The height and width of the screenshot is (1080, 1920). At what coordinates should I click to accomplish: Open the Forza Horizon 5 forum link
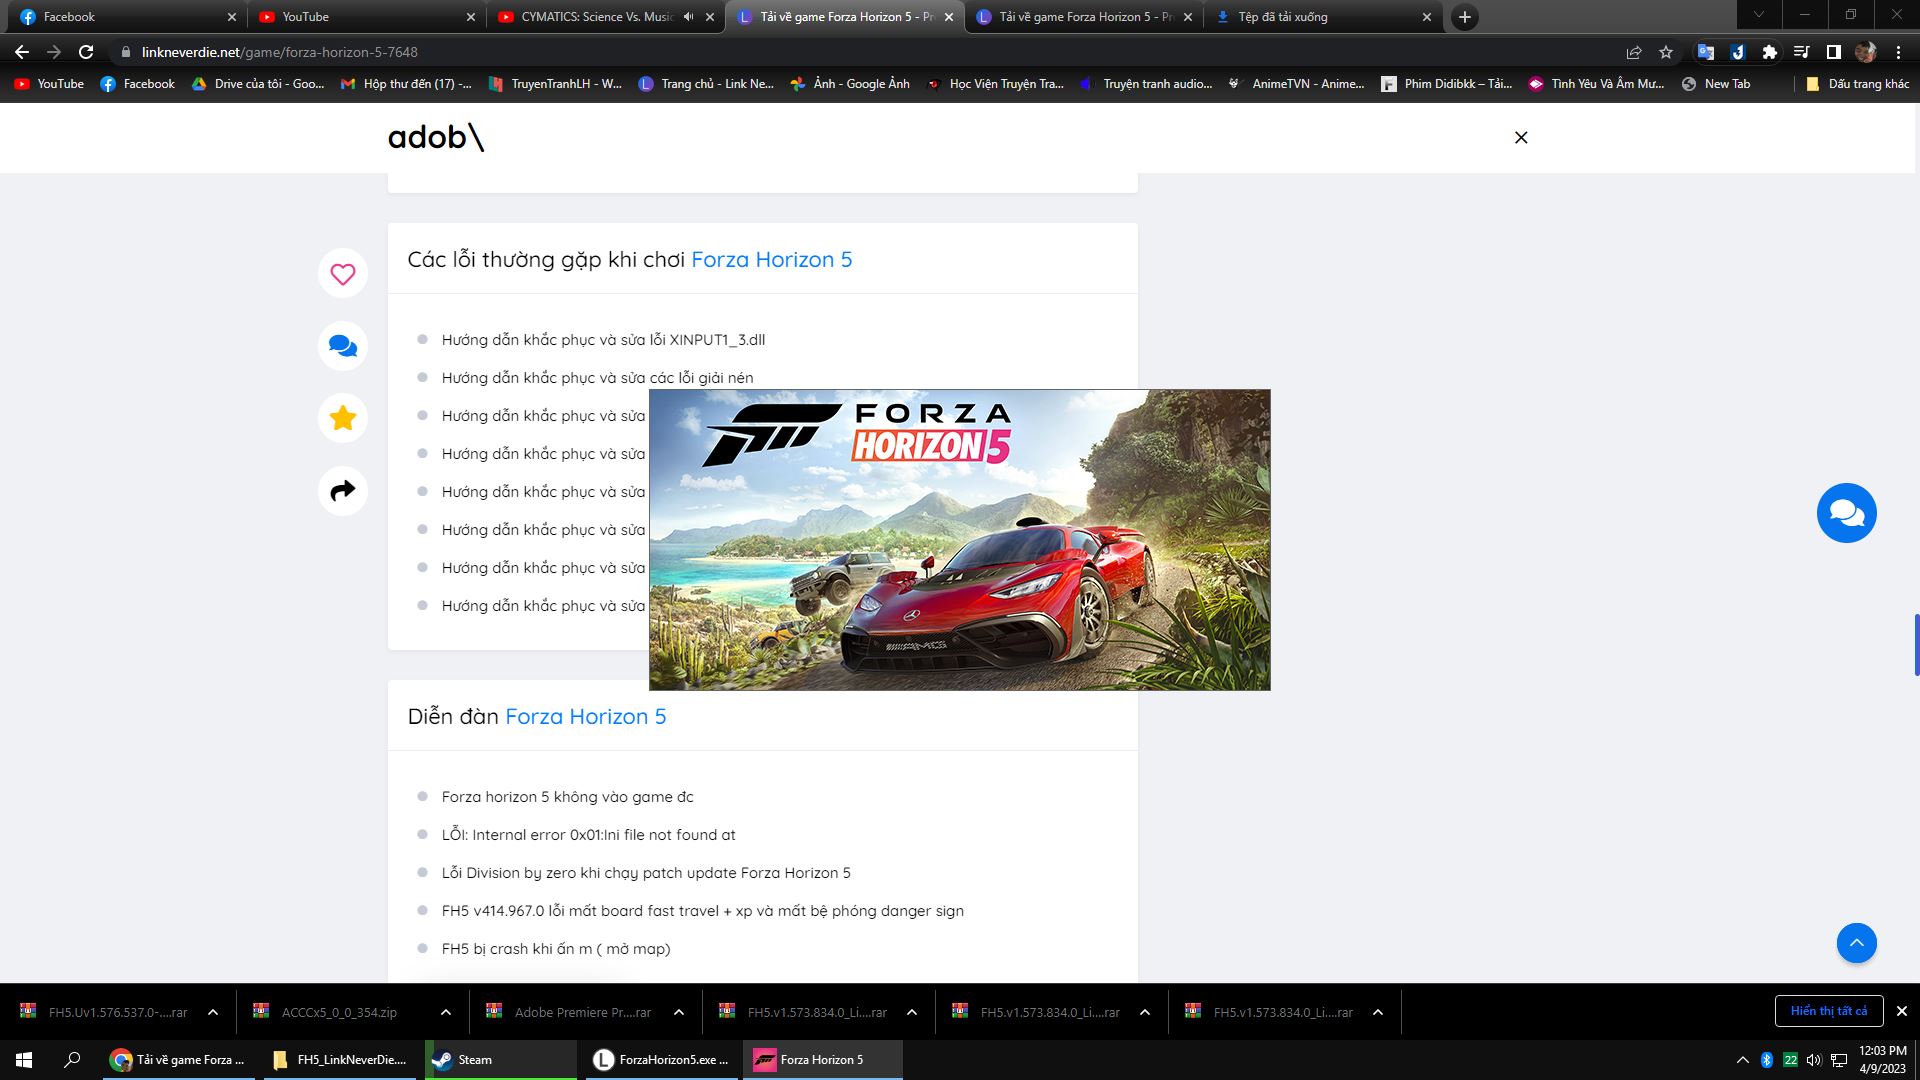click(x=584, y=716)
